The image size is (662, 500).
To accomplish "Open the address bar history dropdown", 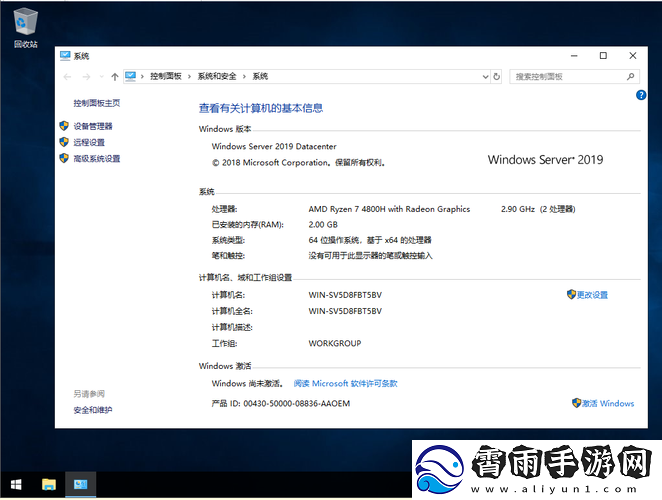I will click(x=485, y=76).
